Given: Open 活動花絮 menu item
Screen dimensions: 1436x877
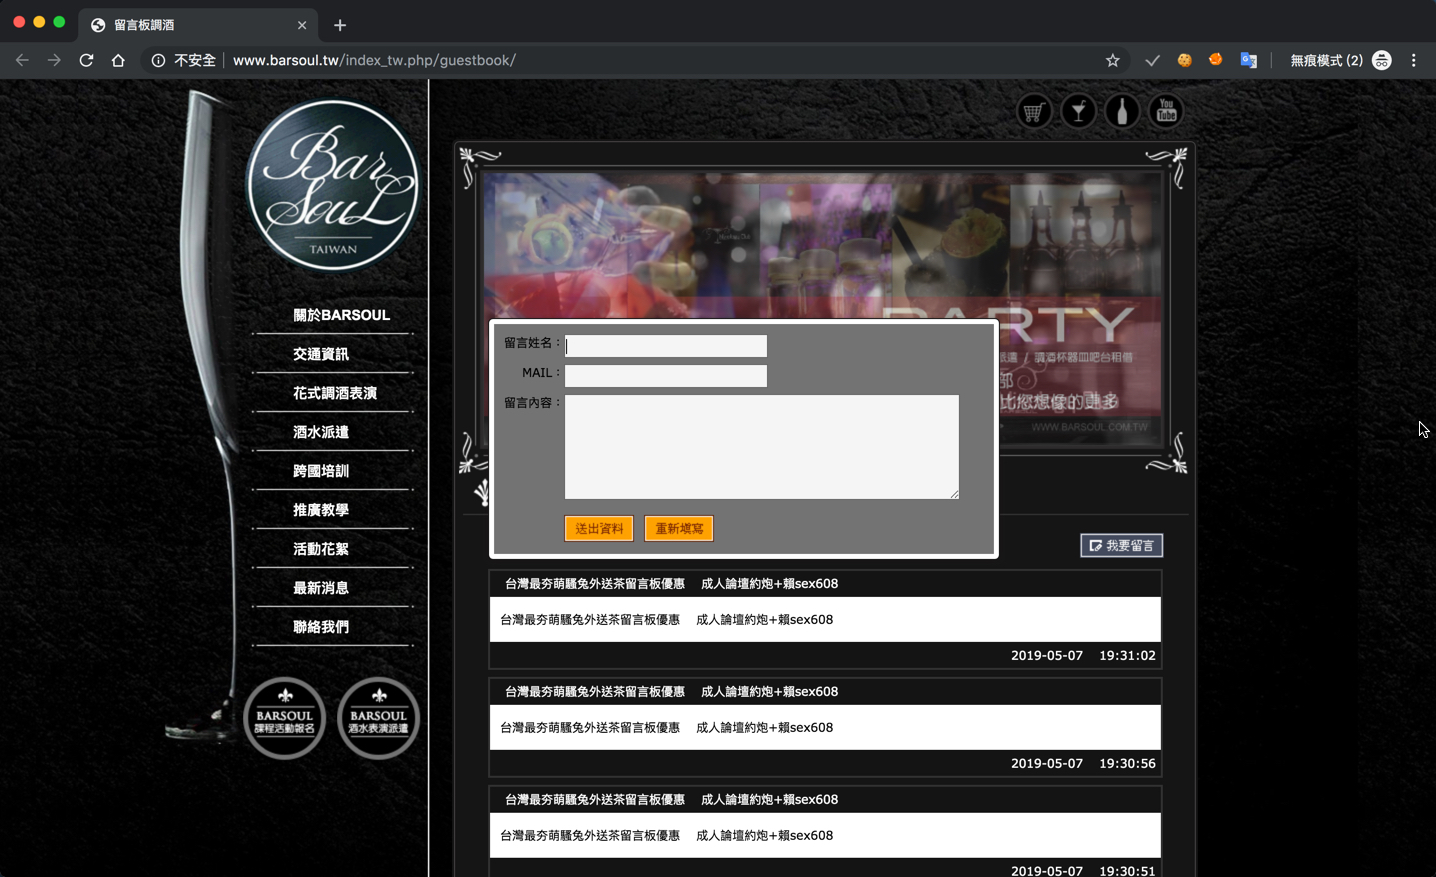Looking at the screenshot, I should (x=321, y=549).
